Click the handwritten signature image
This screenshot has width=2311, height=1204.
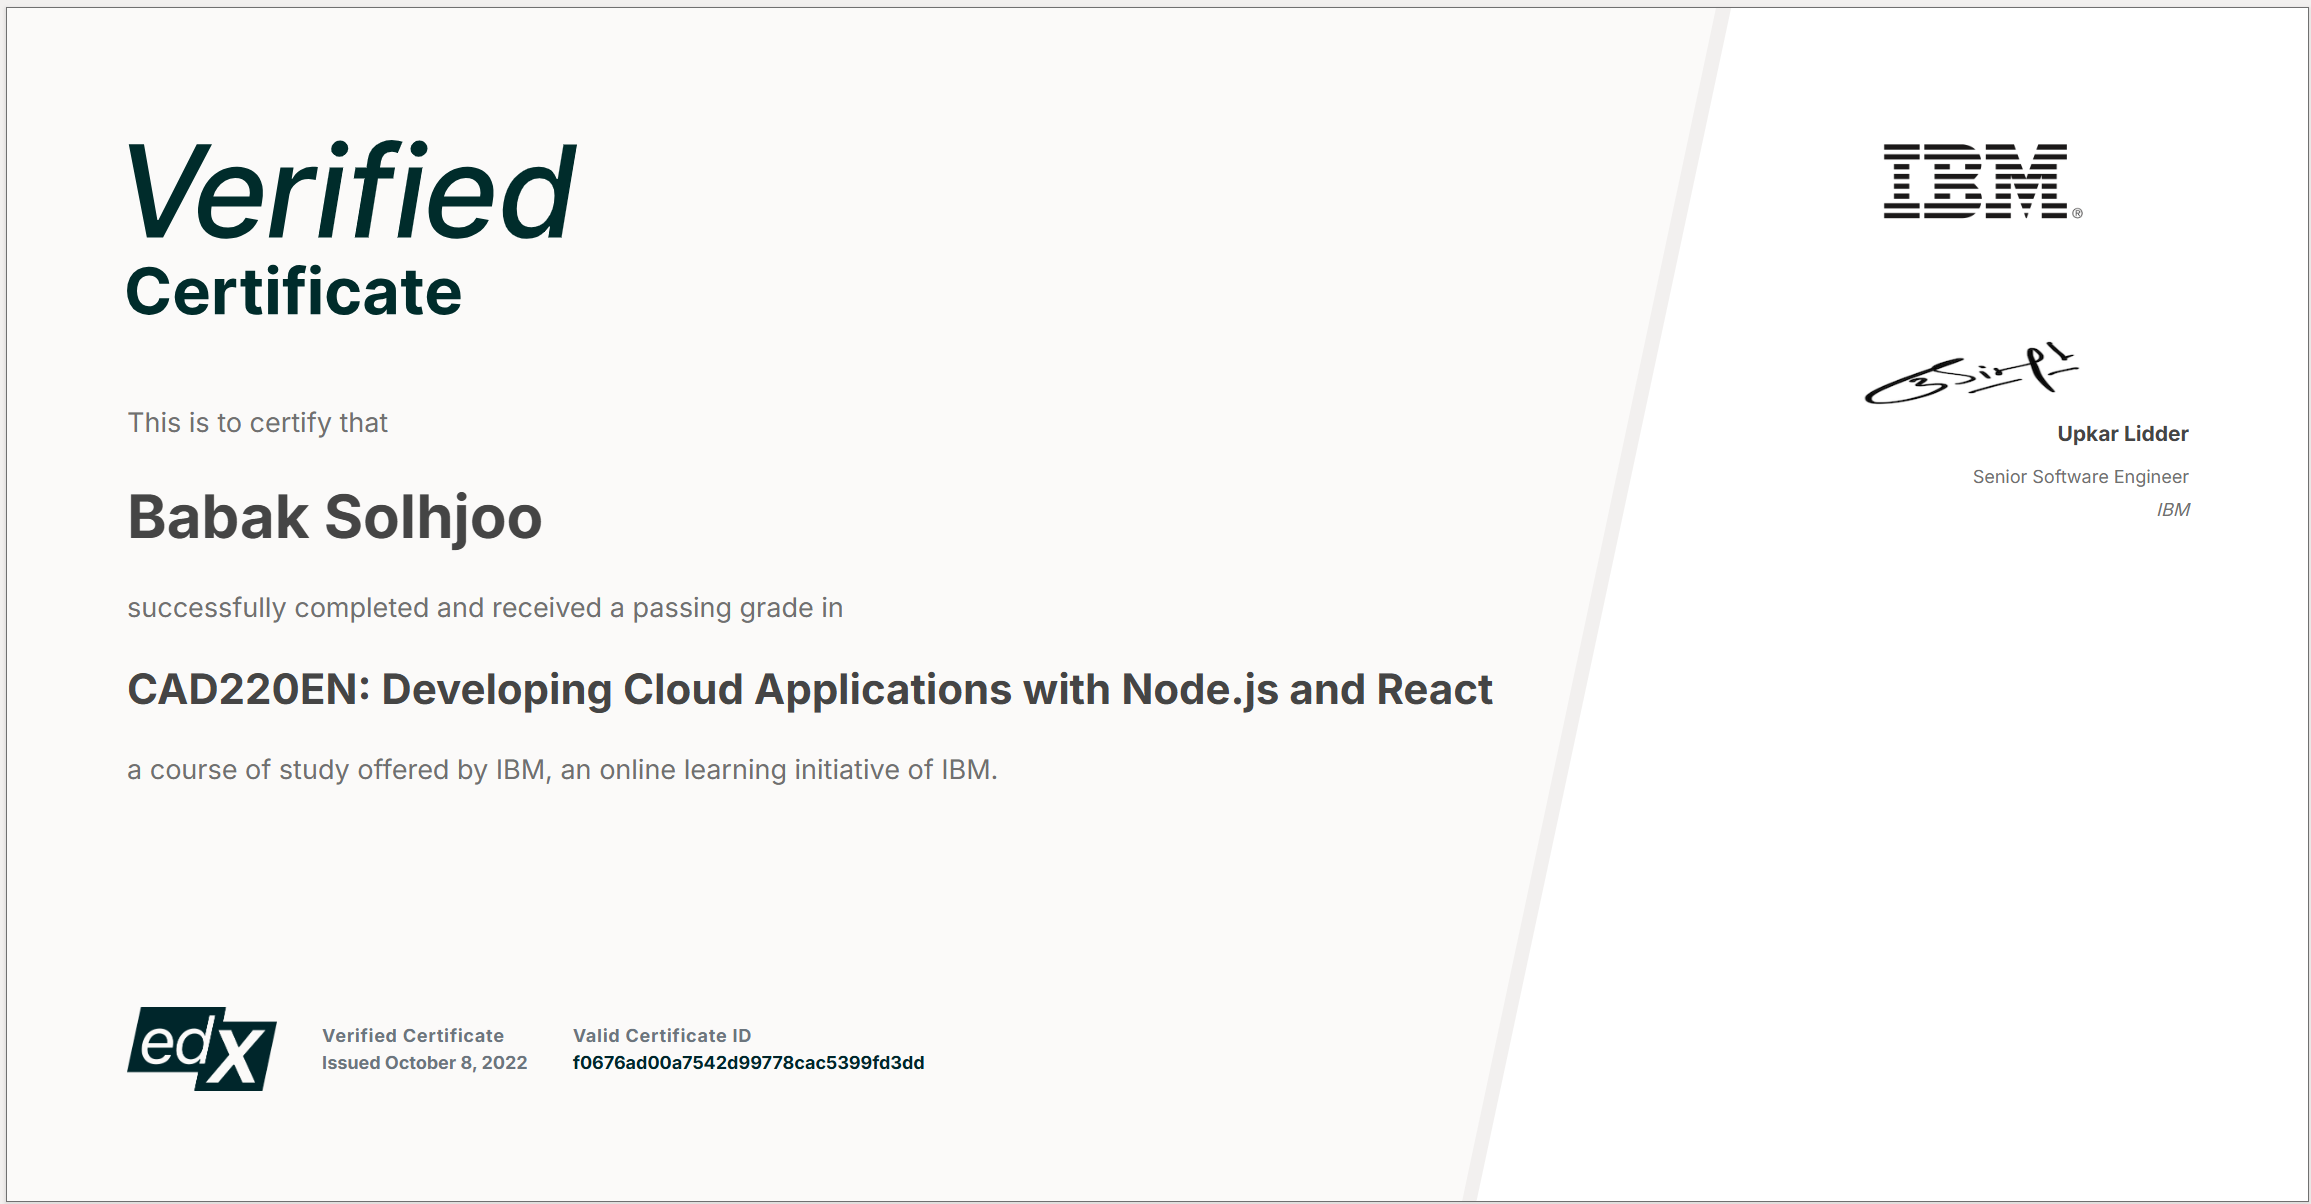click(1971, 373)
